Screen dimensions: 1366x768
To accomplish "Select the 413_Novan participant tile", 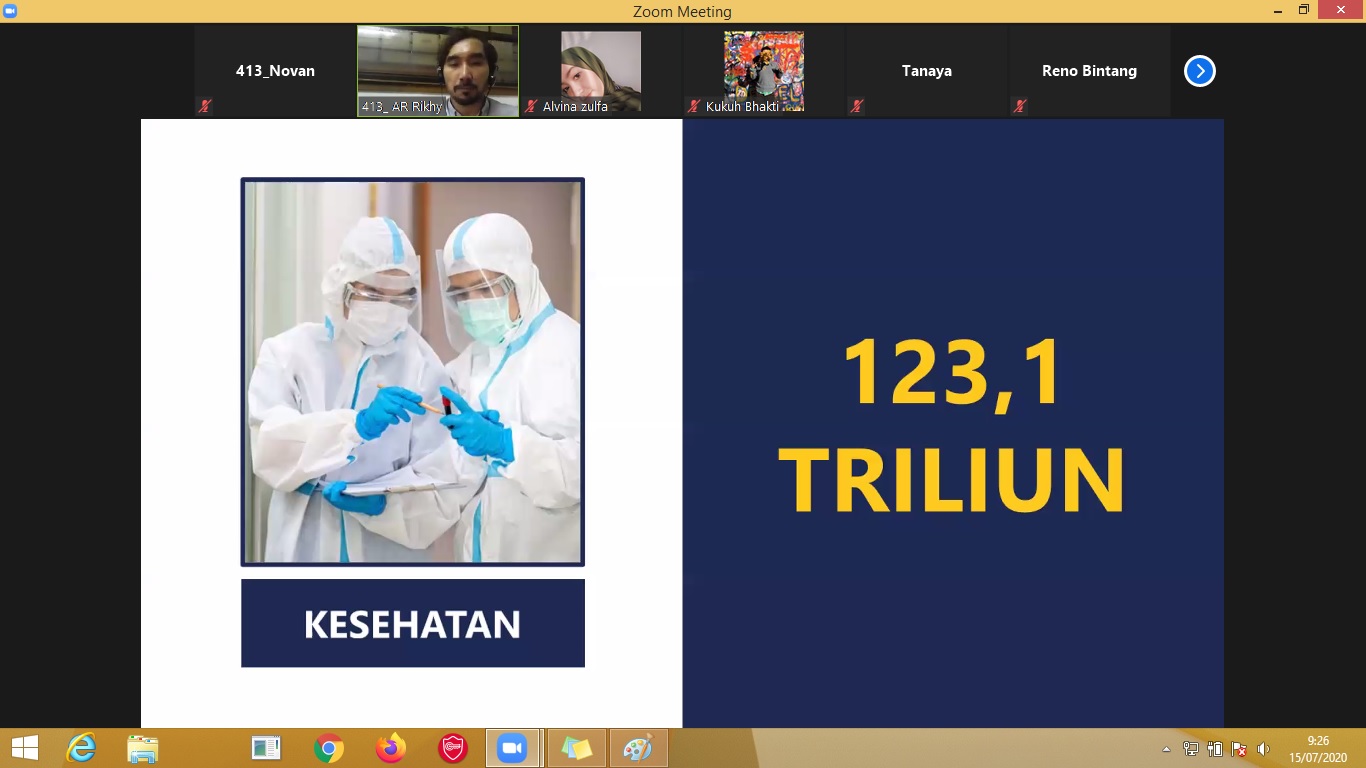I will (x=275, y=71).
